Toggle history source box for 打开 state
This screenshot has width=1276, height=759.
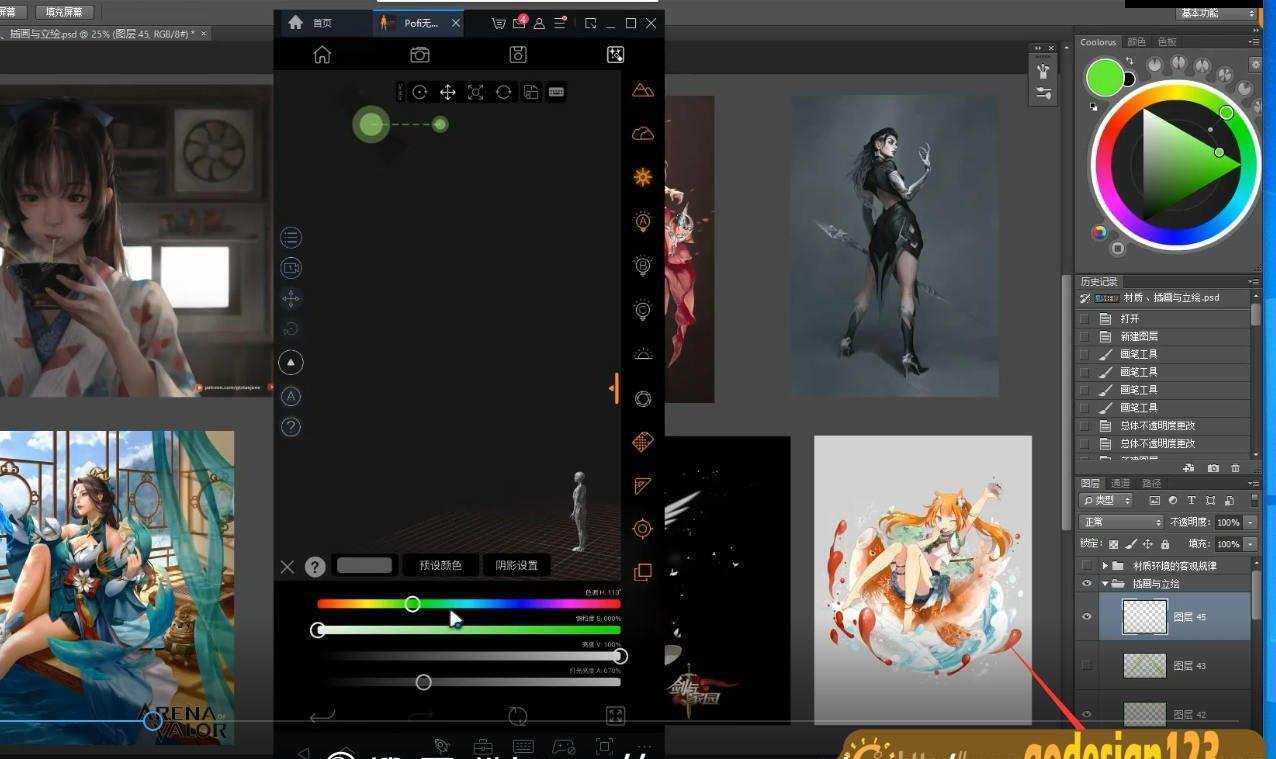[1085, 318]
